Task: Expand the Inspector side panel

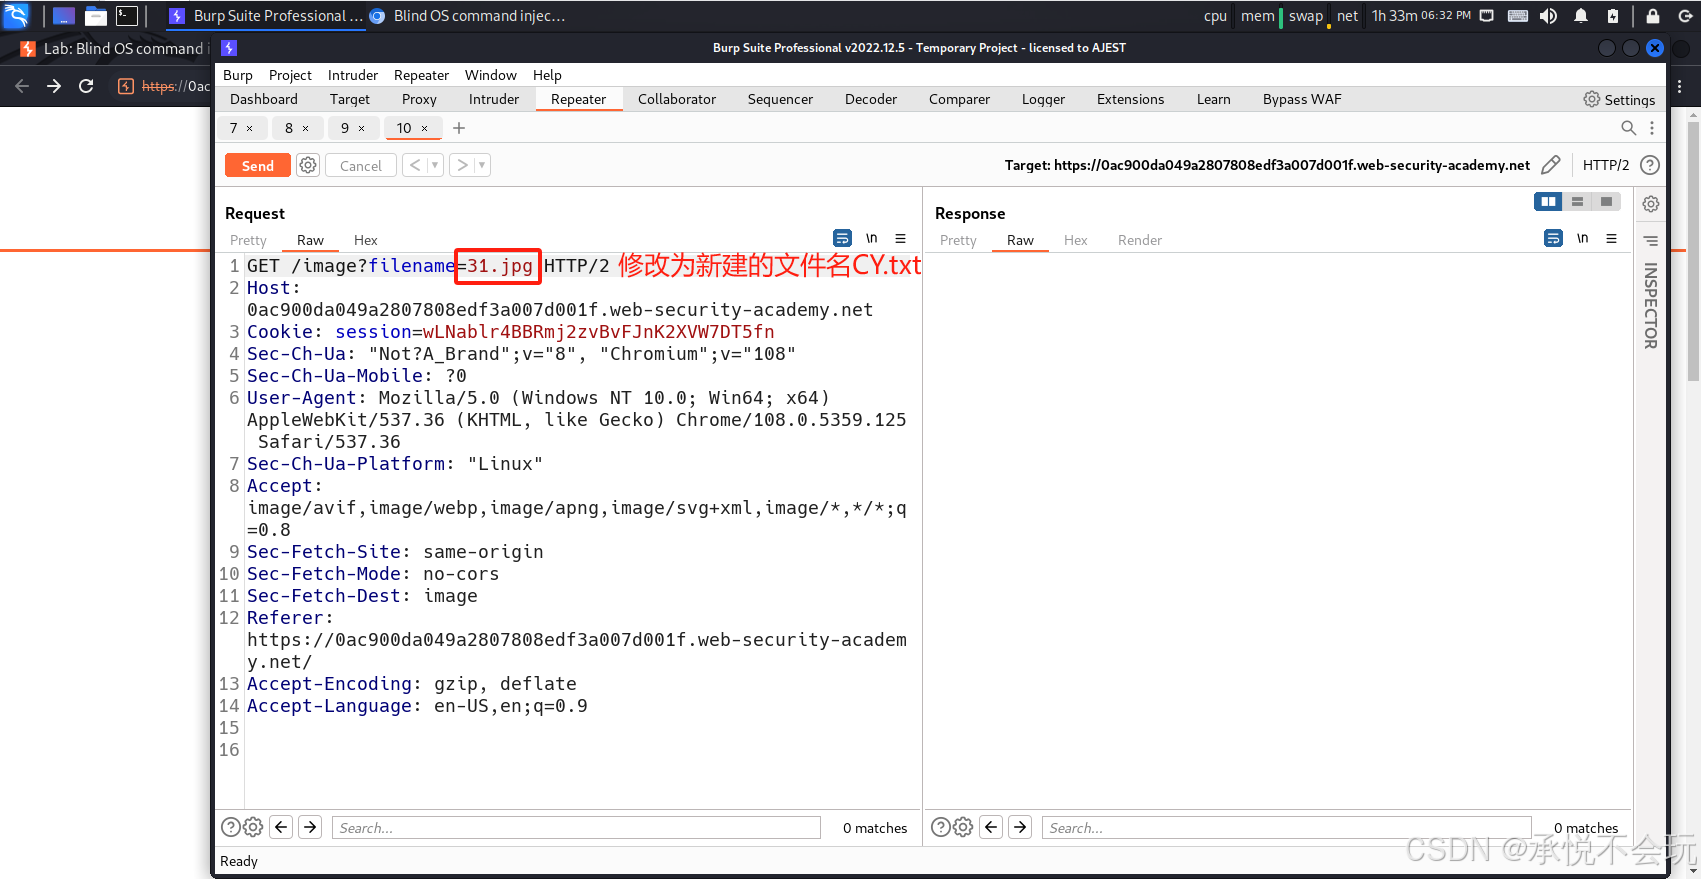Action: coord(1651,306)
